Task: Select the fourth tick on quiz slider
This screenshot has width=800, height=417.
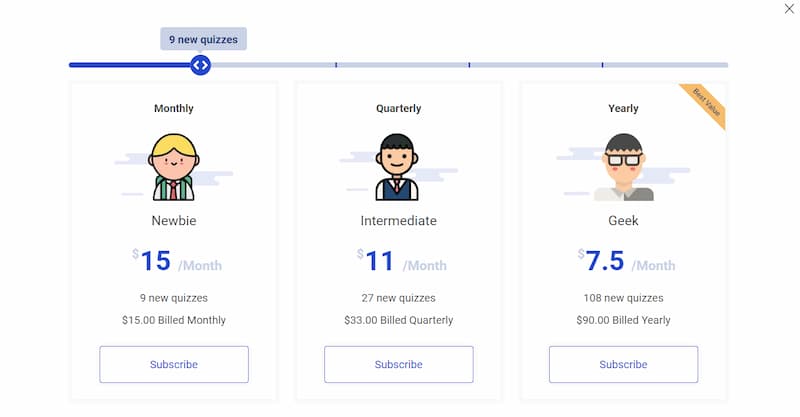Action: 602,65
